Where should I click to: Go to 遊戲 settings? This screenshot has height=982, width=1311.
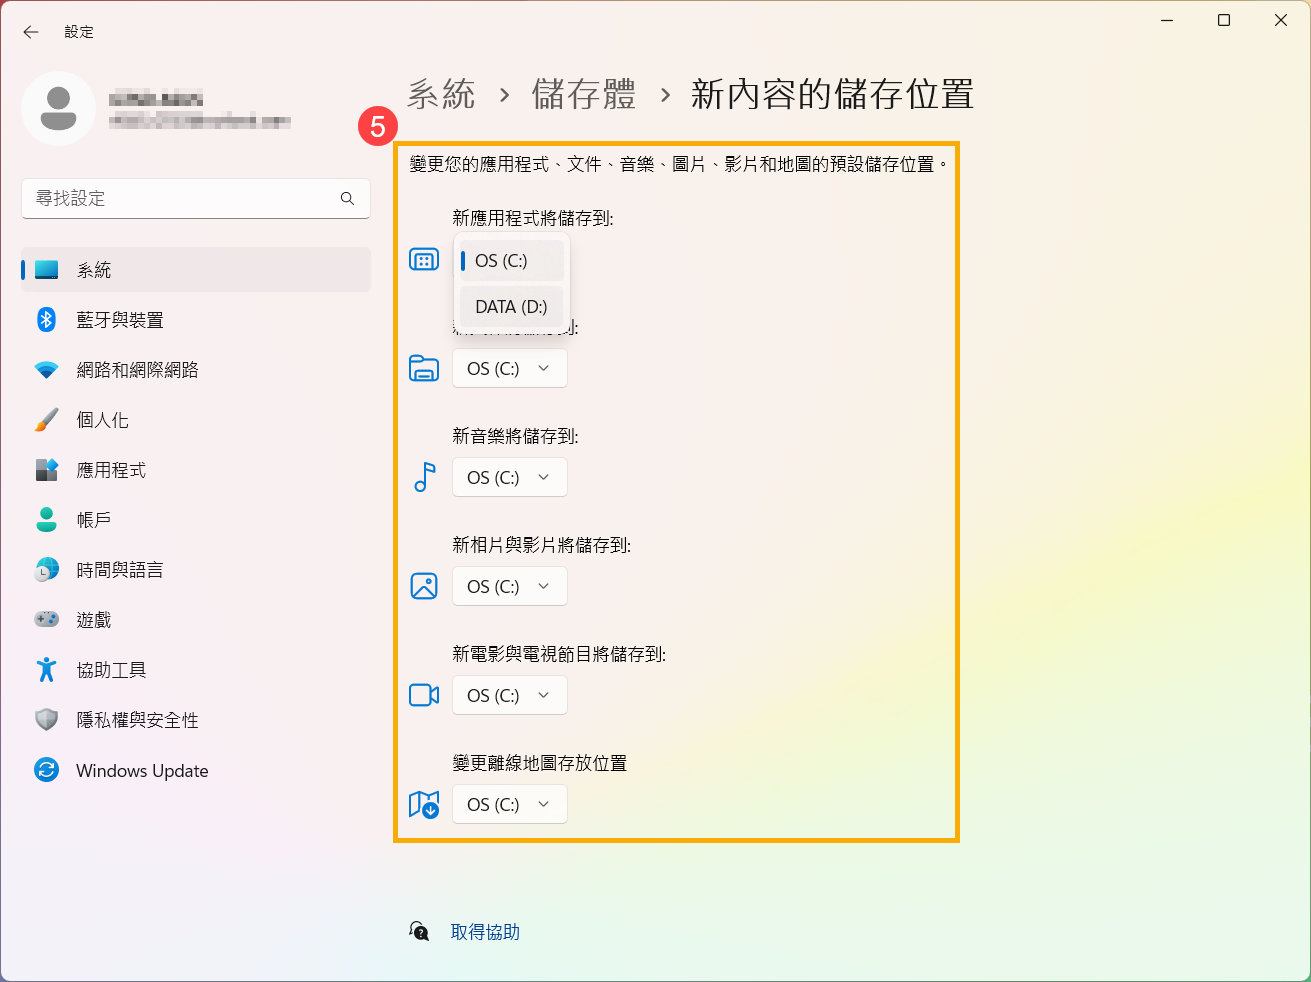[196, 620]
